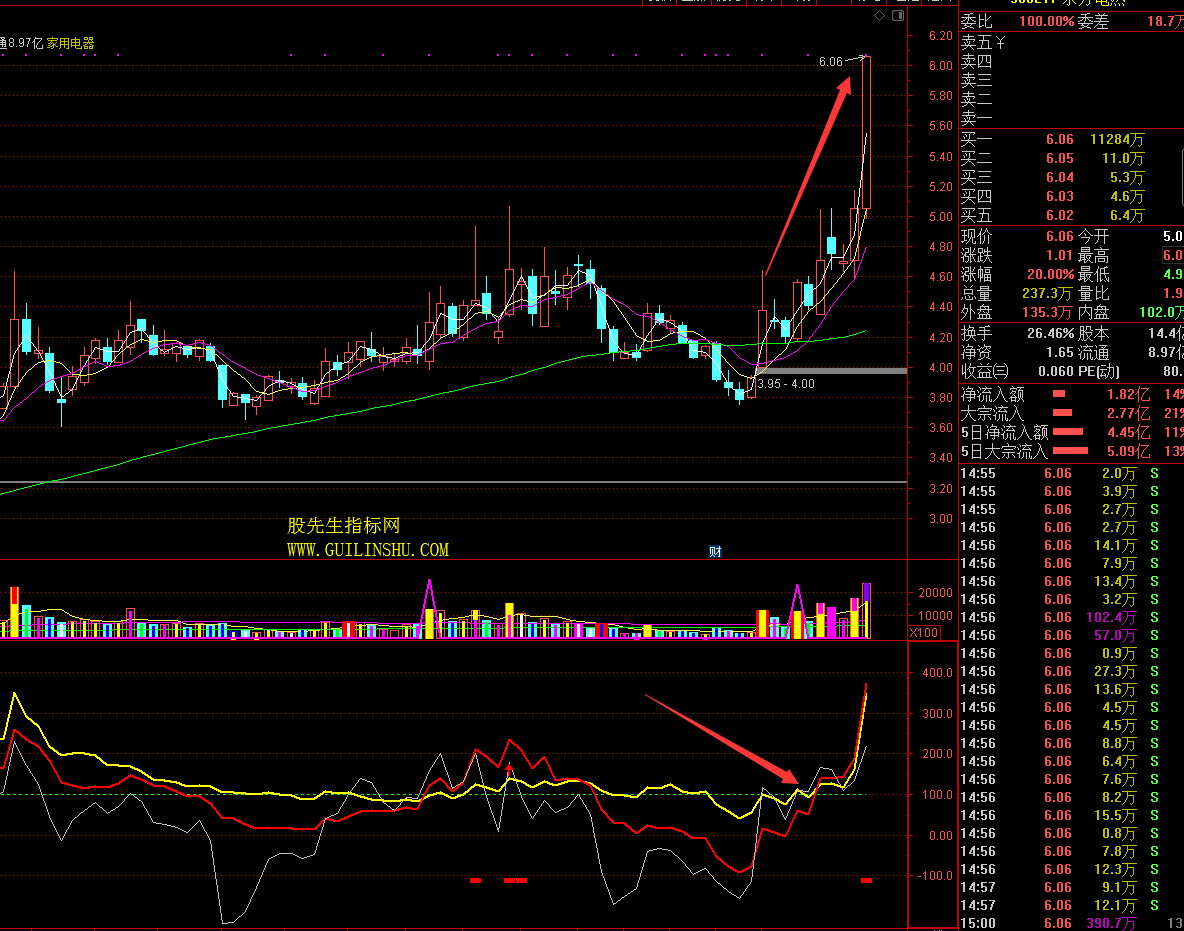Image resolution: width=1184 pixels, height=931 pixels.
Task: Click the 买一 bid row at 6.06
Action: (x=1071, y=139)
